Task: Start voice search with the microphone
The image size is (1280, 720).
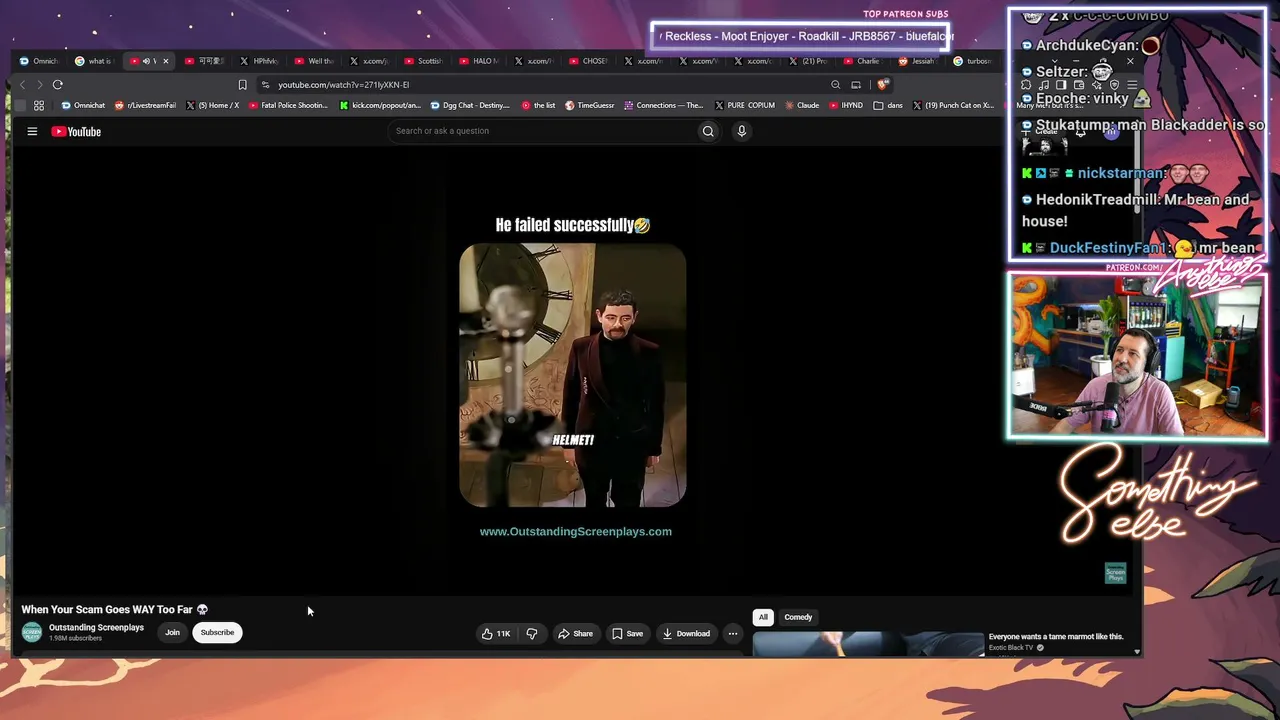Action: (741, 131)
